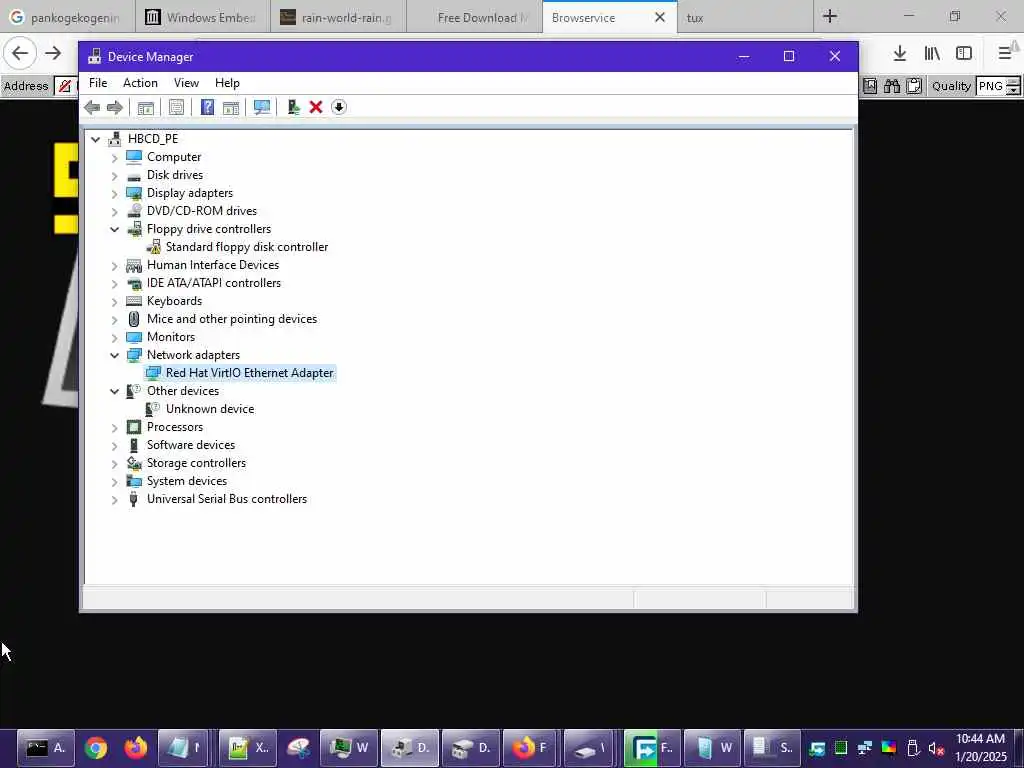Open the browser library bookshelf icon
The image size is (1024, 768).
pos(932,53)
